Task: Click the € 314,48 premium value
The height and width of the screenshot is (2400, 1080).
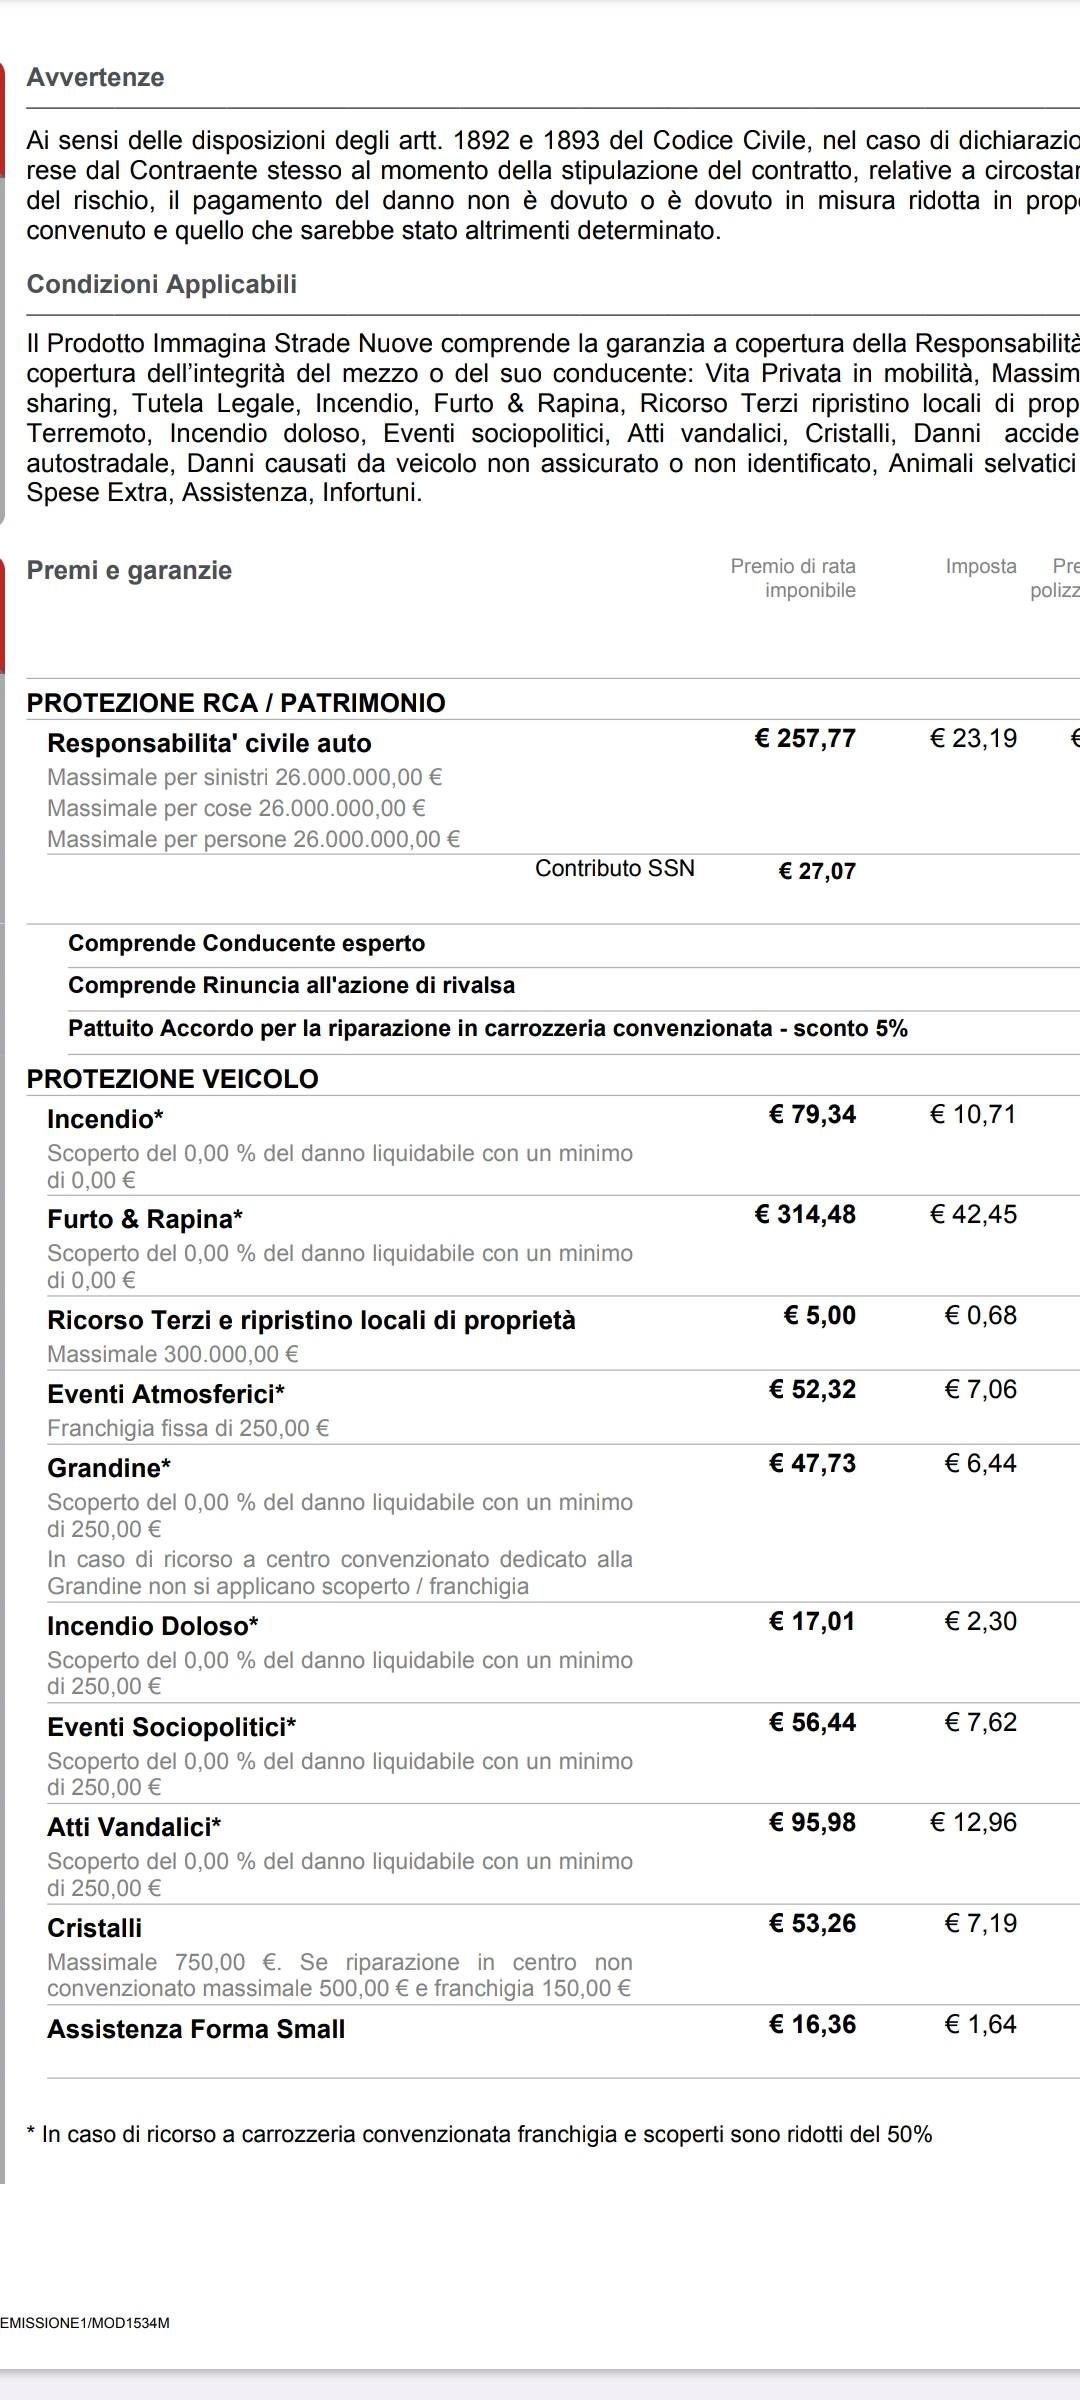Action: (x=805, y=1215)
